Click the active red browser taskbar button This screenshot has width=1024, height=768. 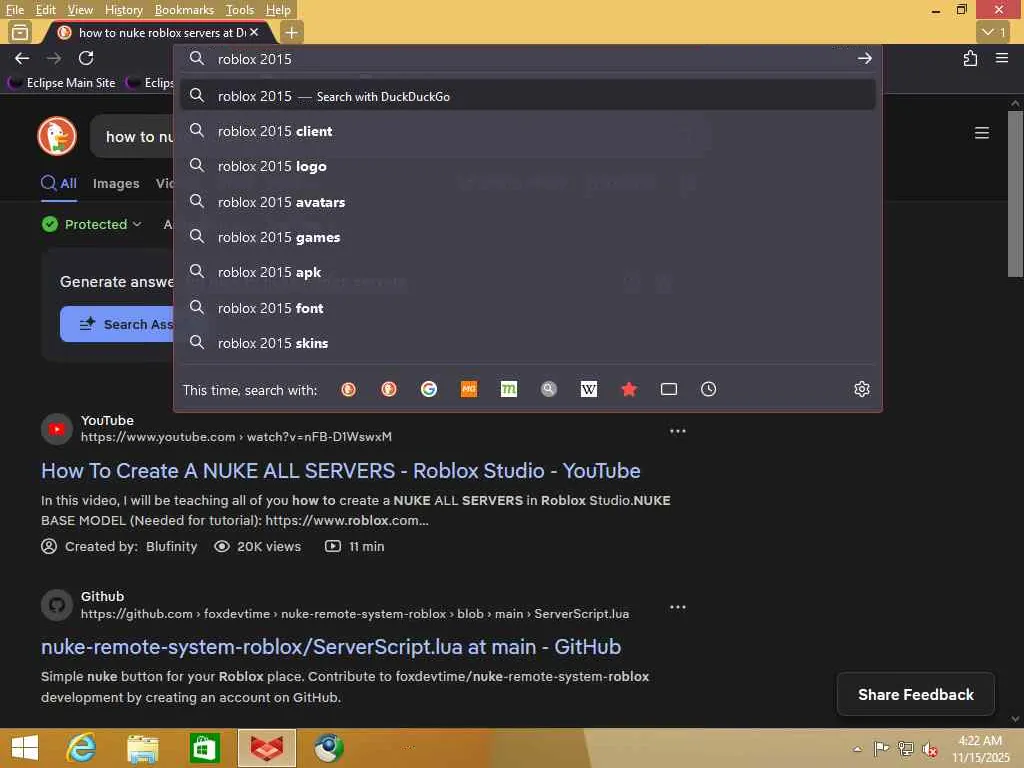[x=267, y=748]
